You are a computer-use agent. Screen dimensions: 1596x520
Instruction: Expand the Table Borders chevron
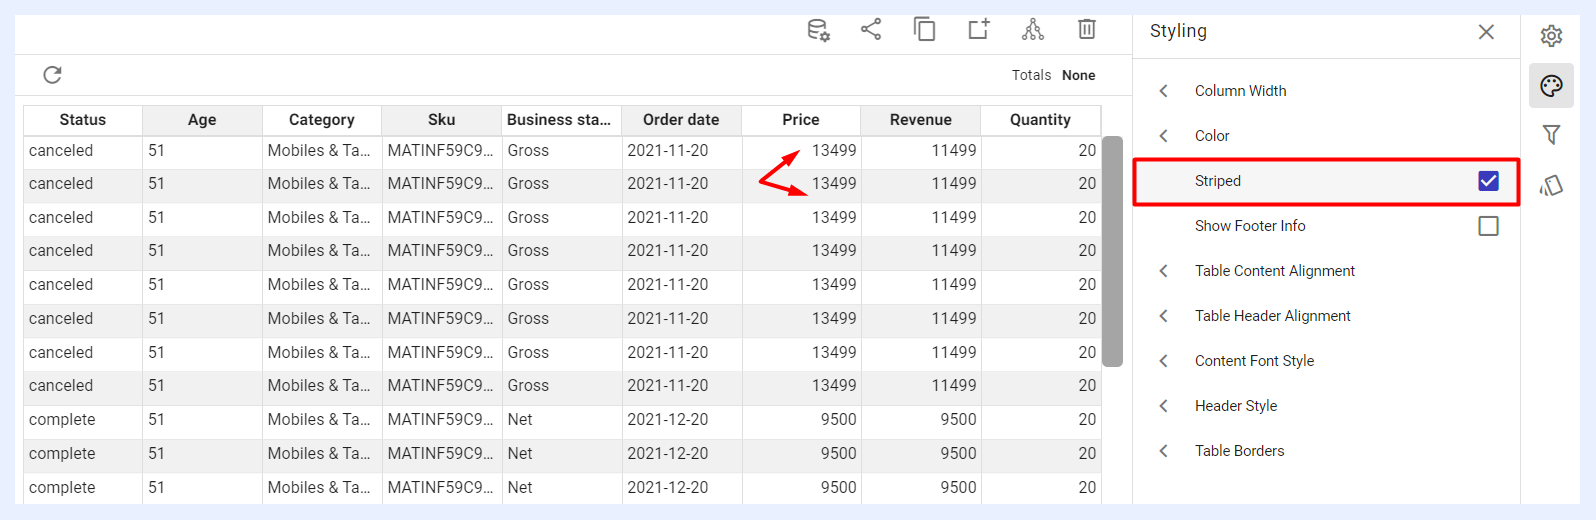click(1163, 451)
